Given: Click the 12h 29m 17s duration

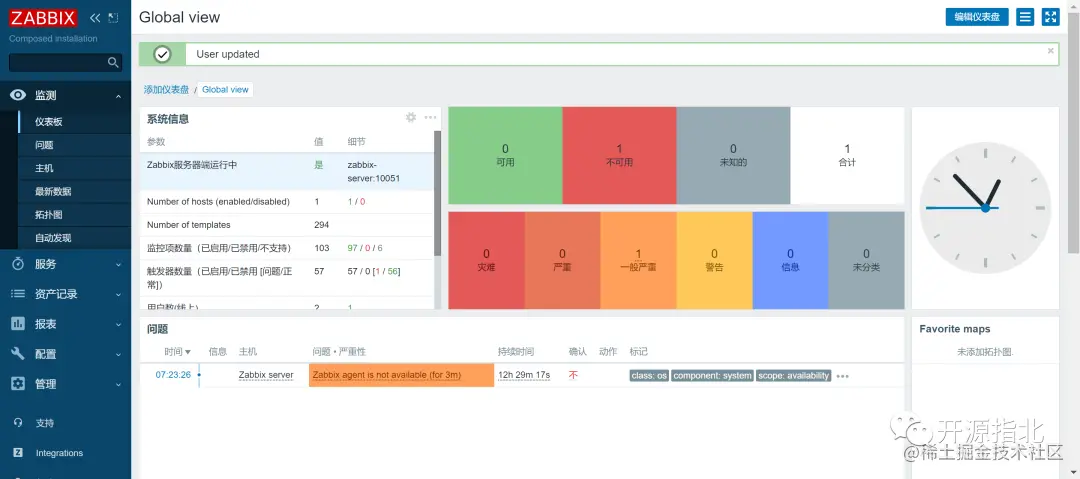Looking at the screenshot, I should [x=524, y=375].
